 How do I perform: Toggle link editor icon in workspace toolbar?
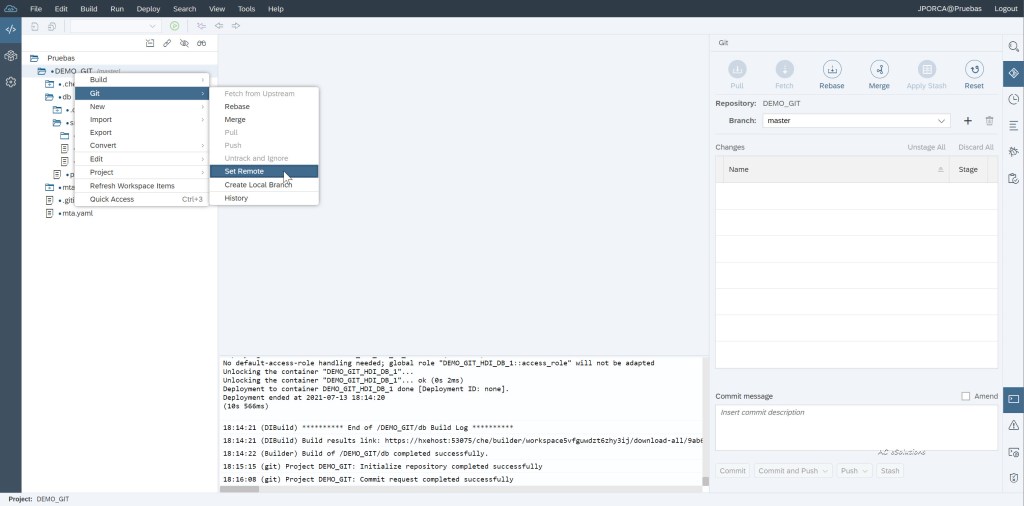[167, 43]
